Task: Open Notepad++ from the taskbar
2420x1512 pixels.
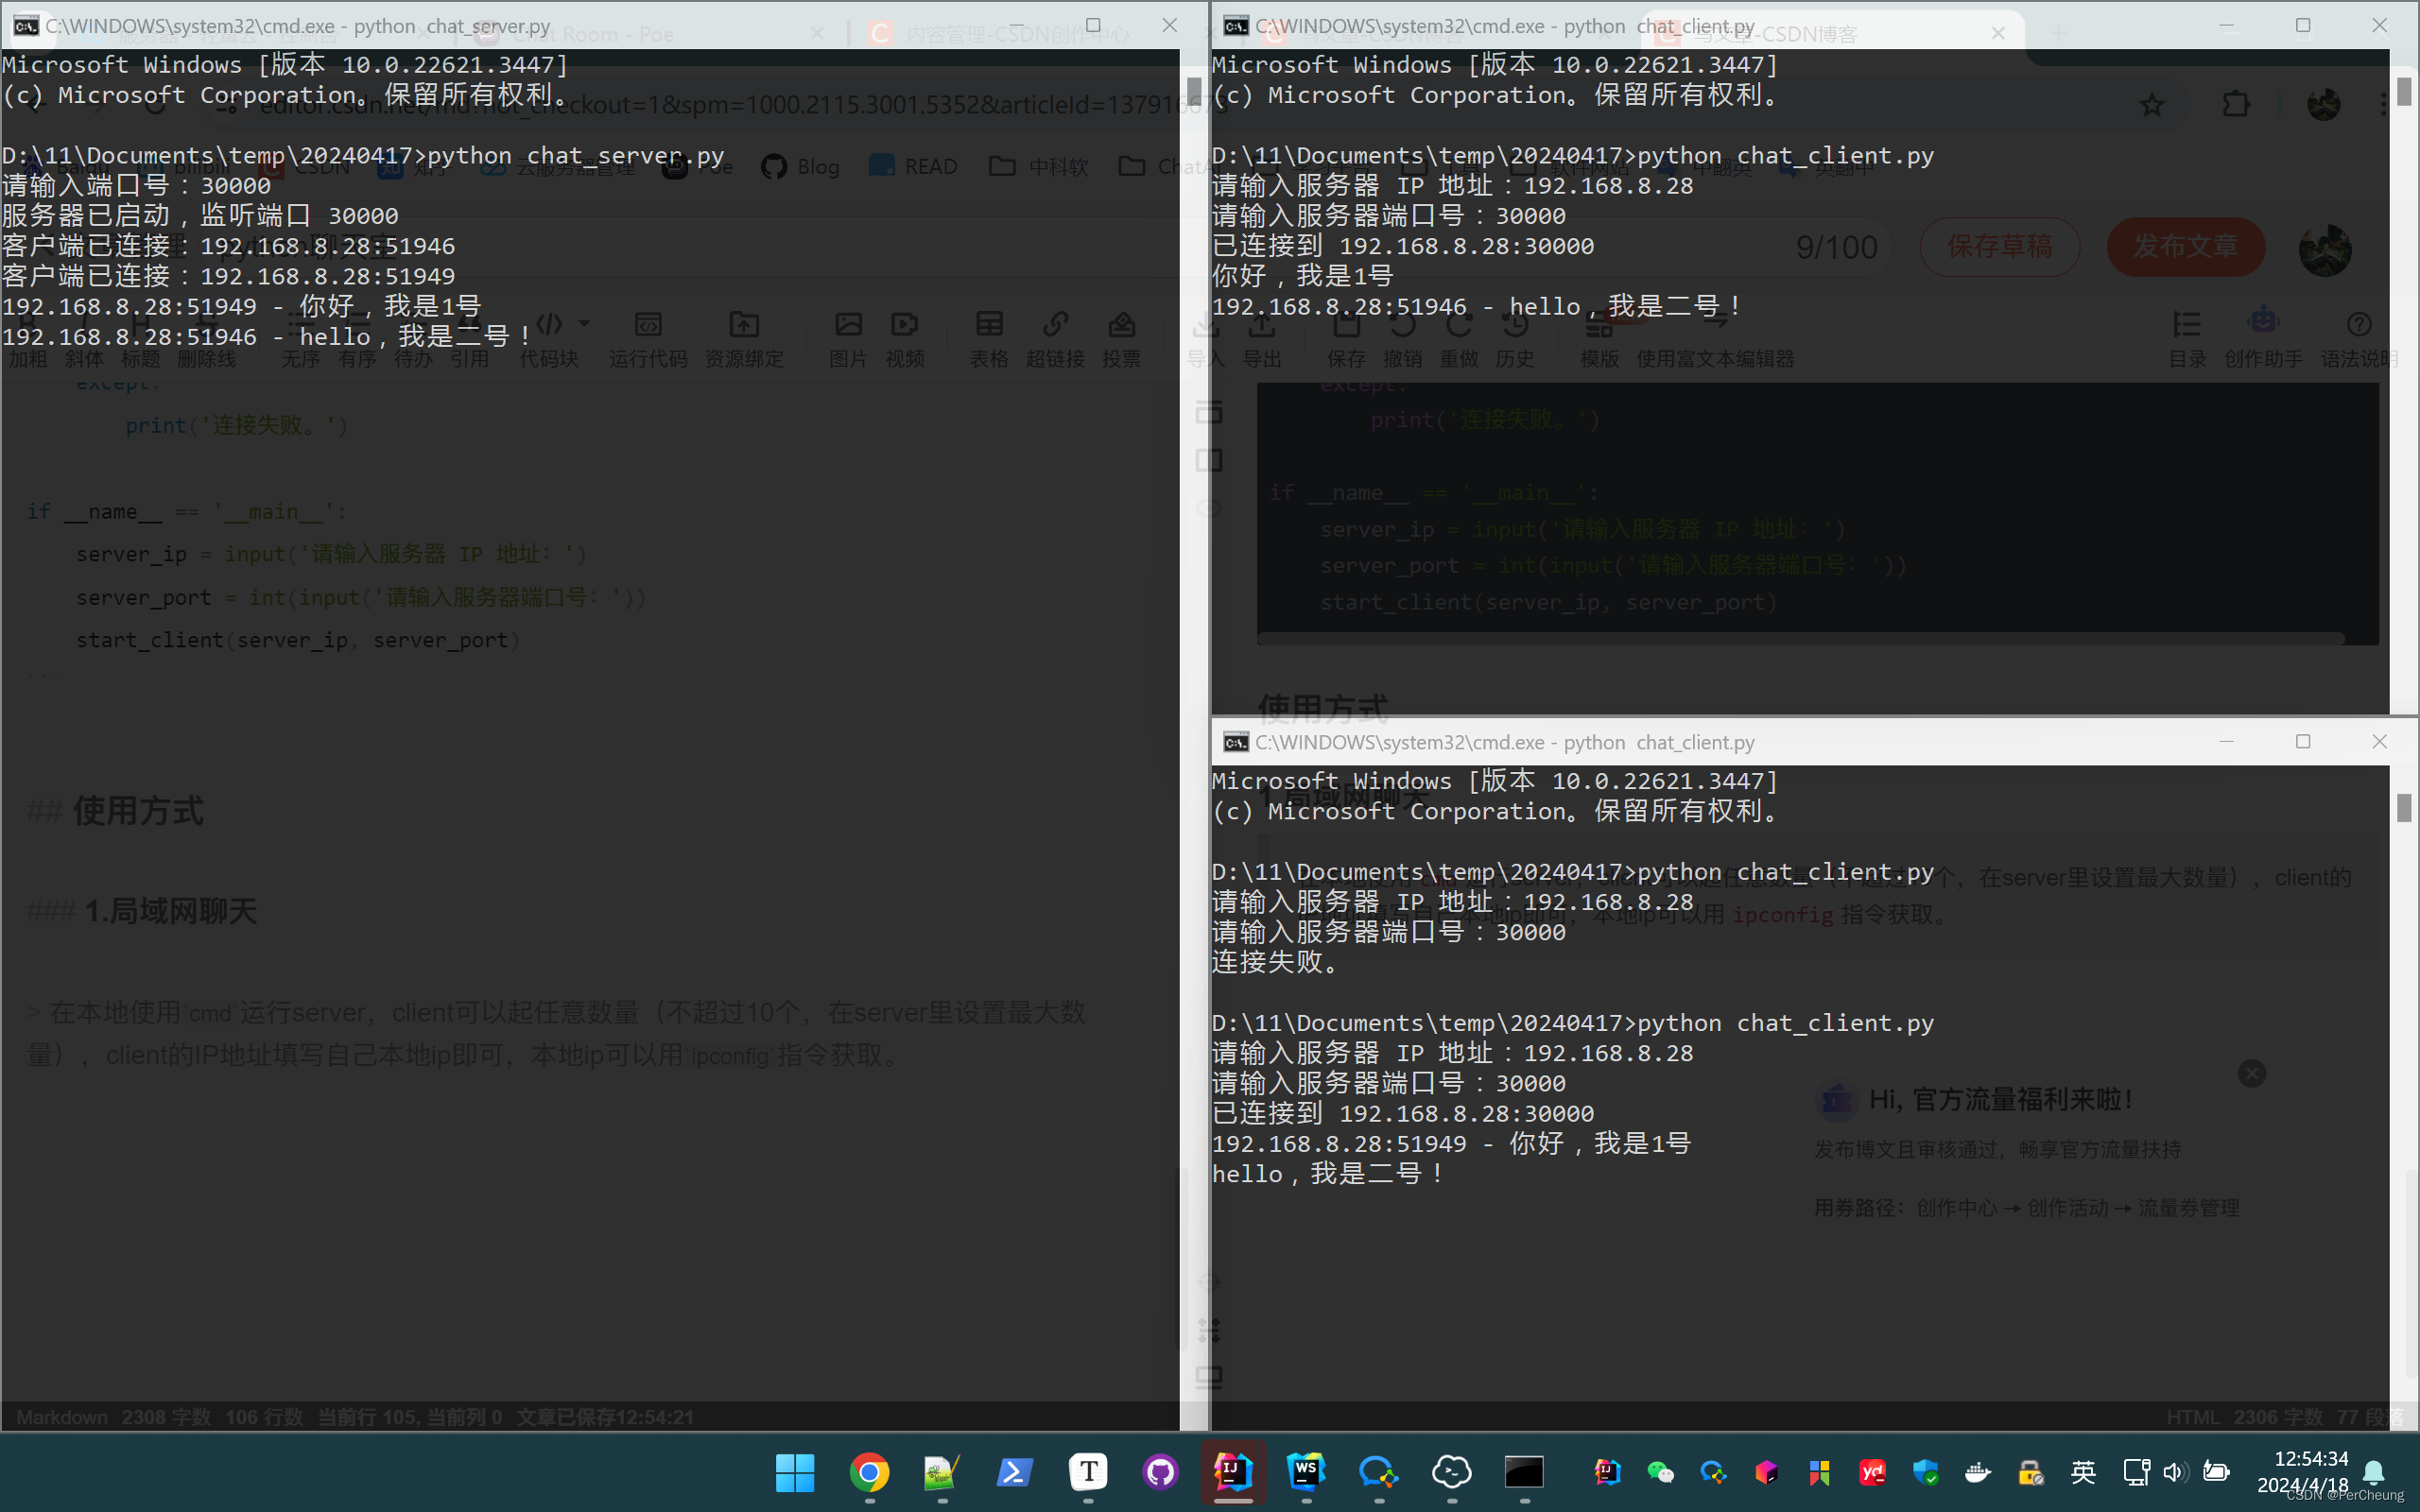Action: tap(942, 1472)
